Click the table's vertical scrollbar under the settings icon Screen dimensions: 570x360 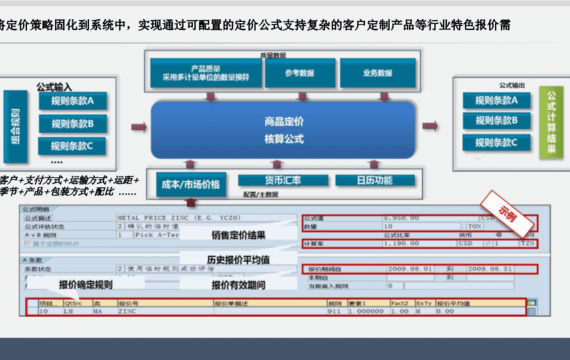531,311
